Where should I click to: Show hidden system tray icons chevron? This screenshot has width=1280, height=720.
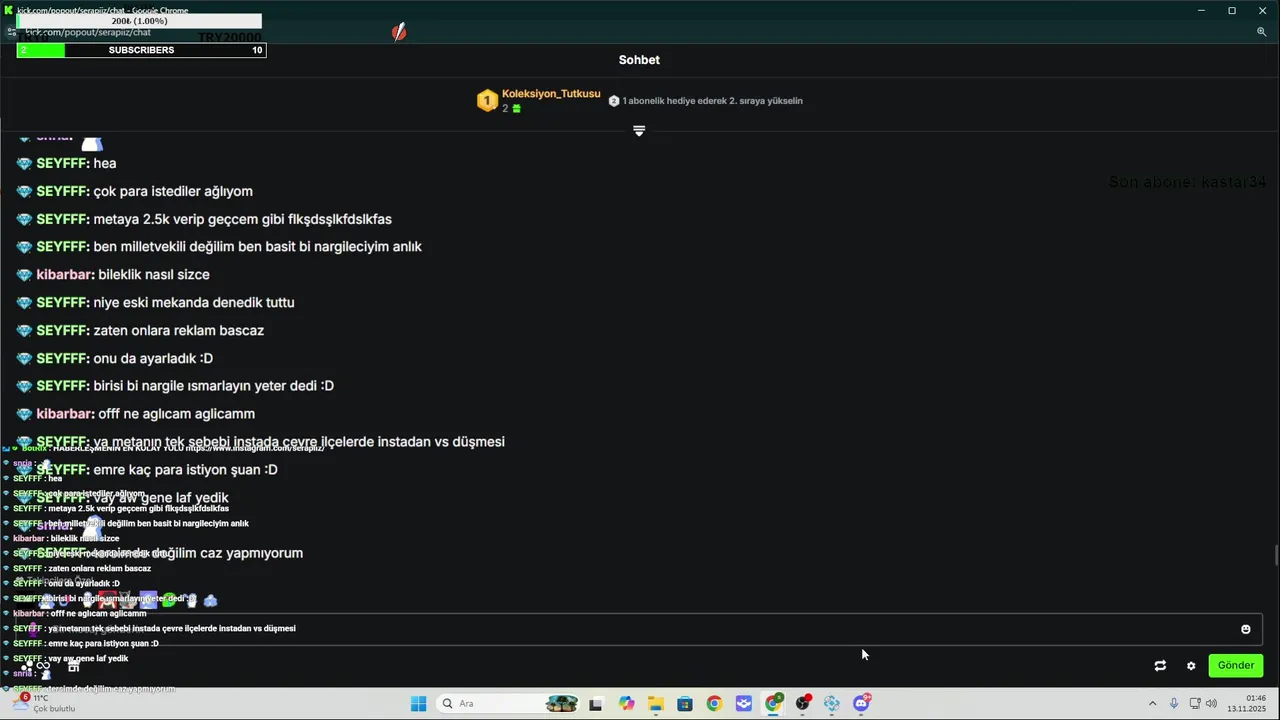[1152, 704]
